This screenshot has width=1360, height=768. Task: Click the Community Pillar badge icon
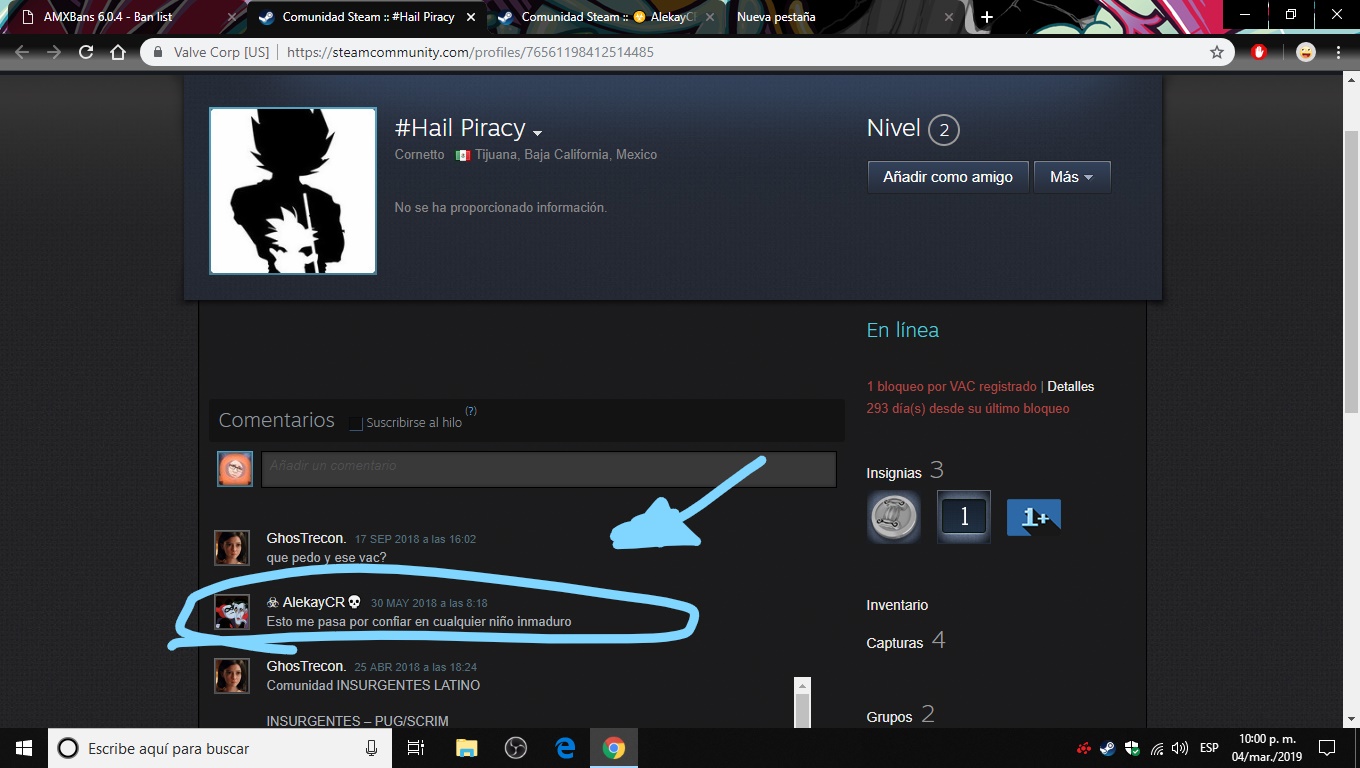click(893, 517)
